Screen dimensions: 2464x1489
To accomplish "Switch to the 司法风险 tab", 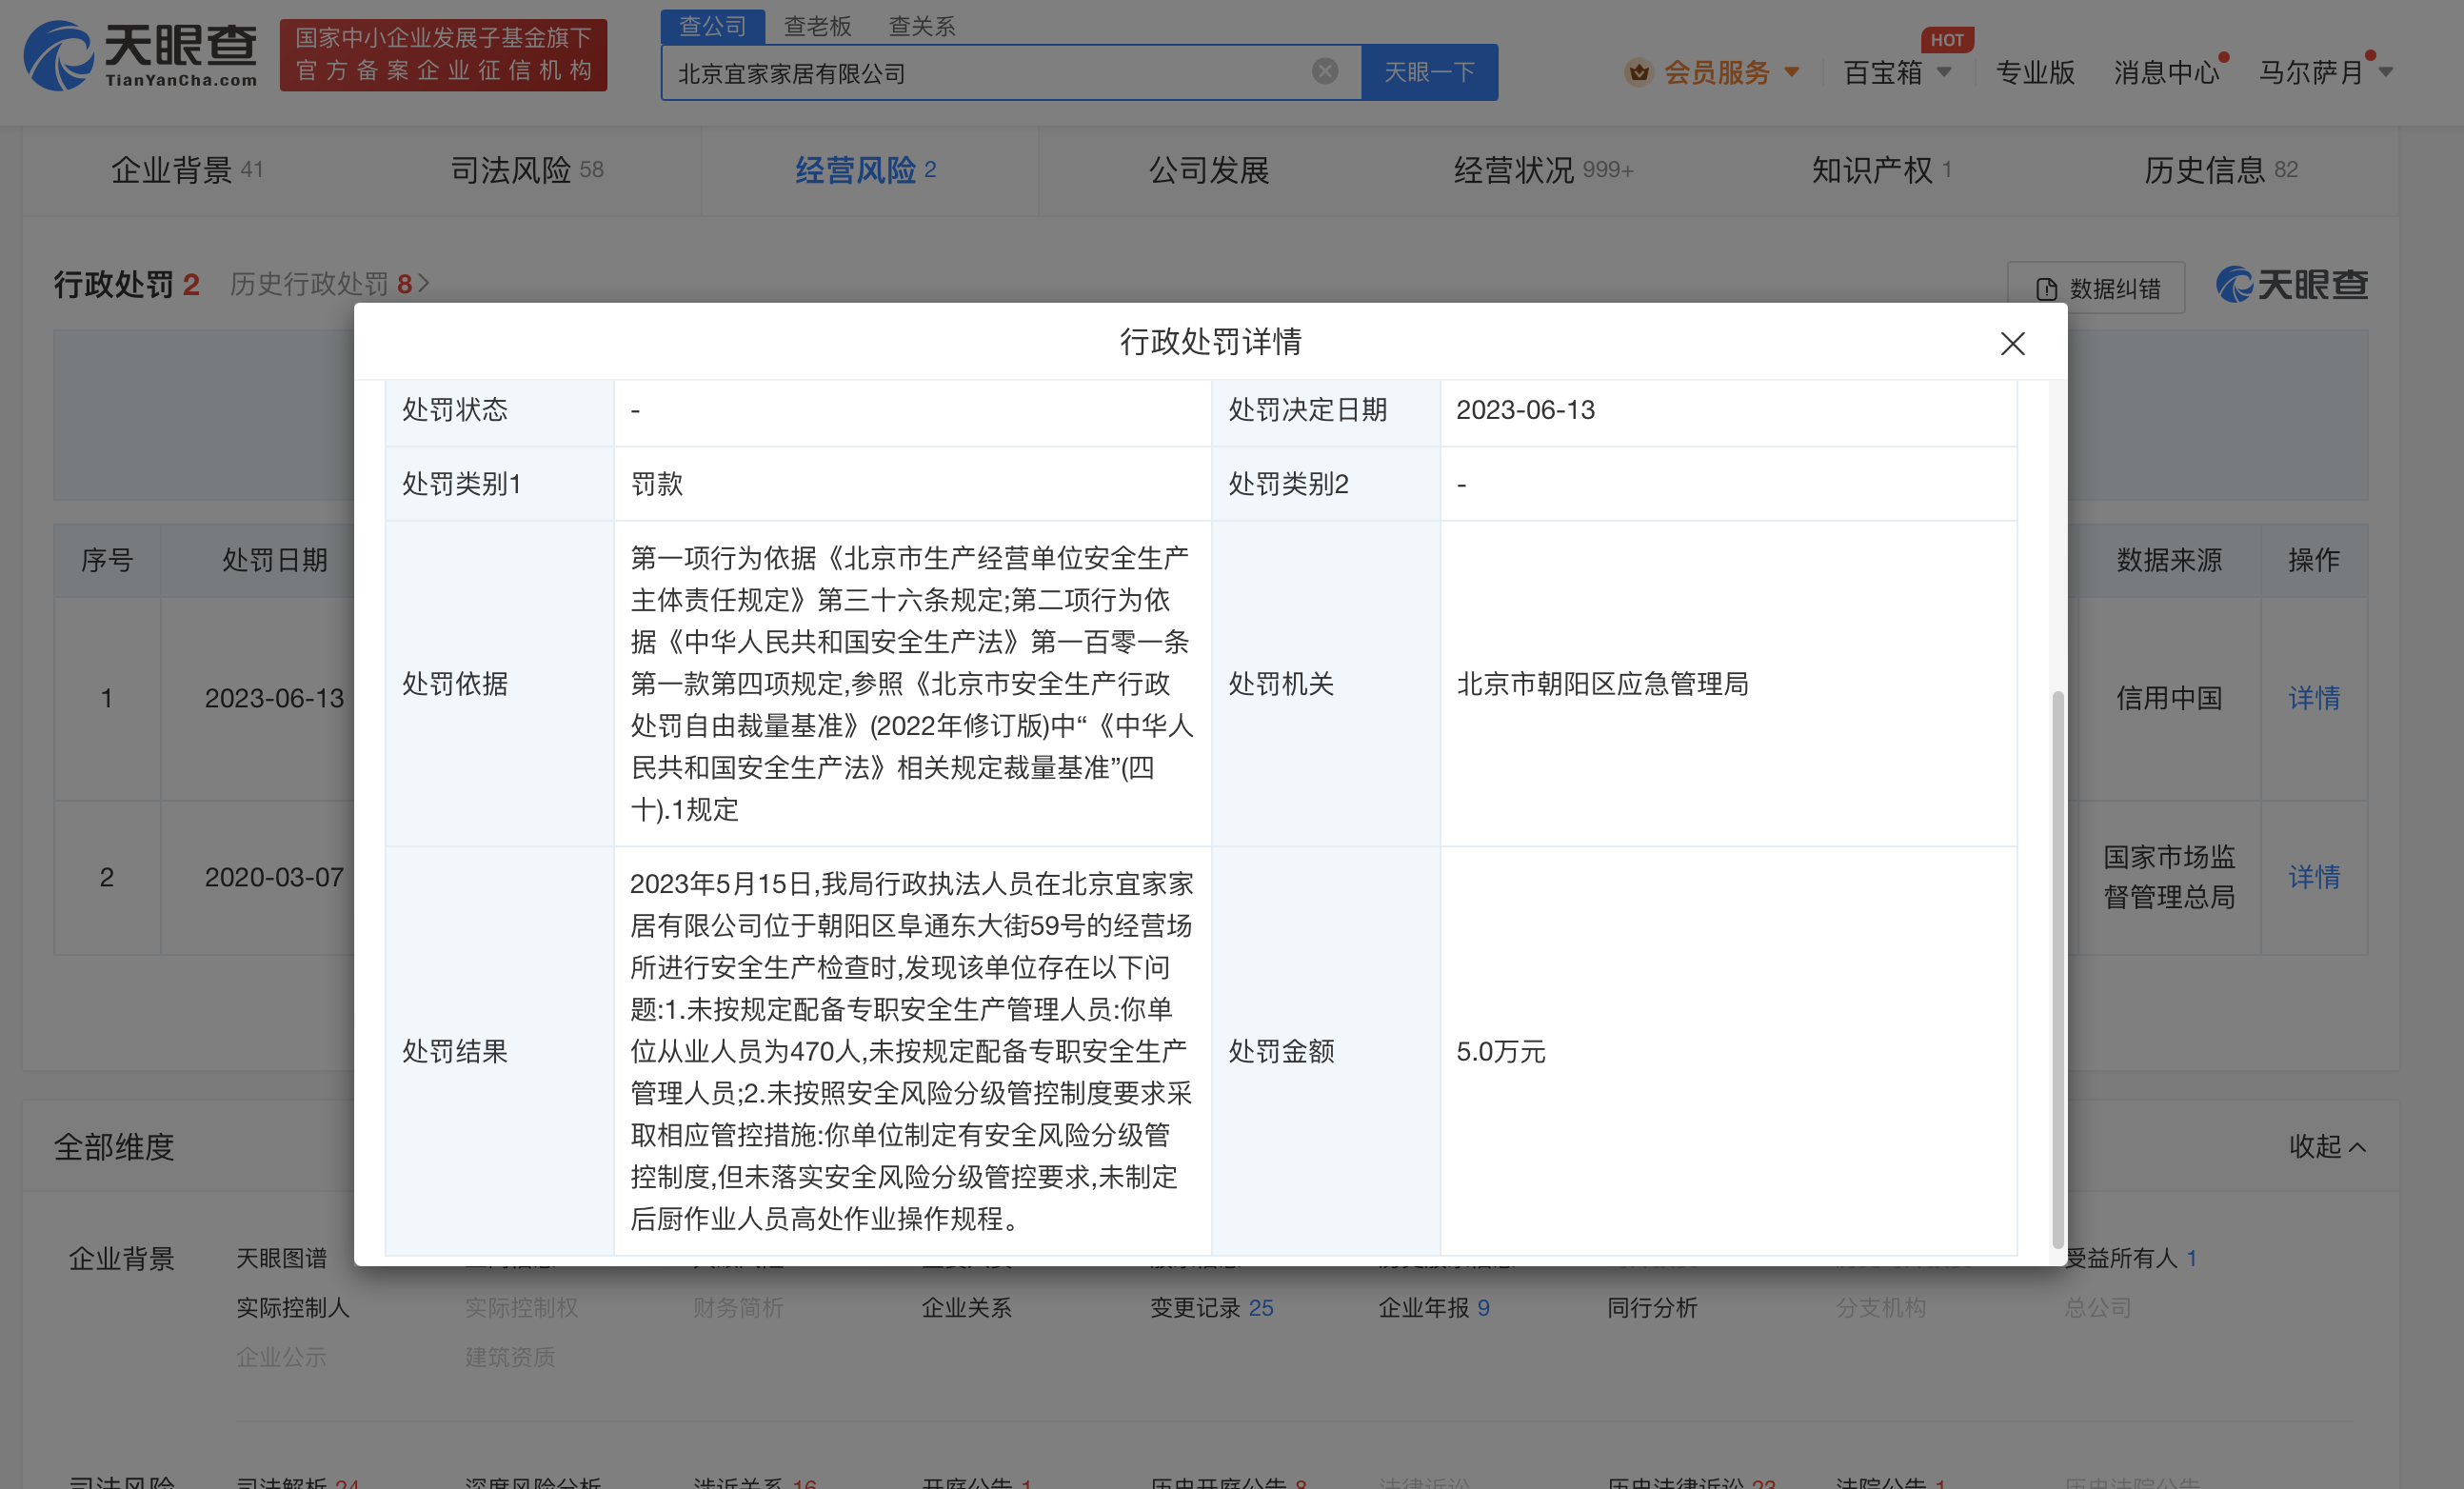I will (x=526, y=170).
